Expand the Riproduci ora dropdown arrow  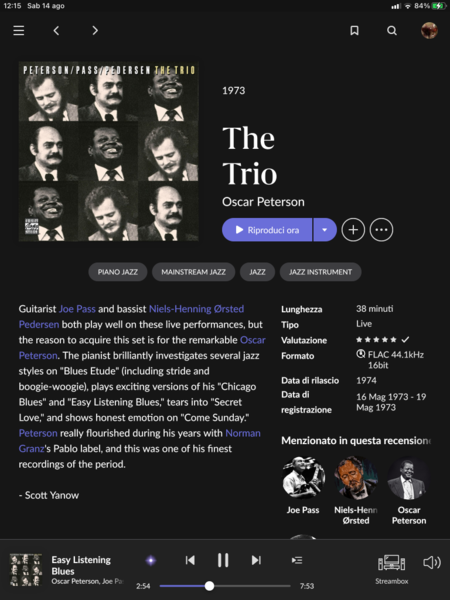click(x=325, y=230)
